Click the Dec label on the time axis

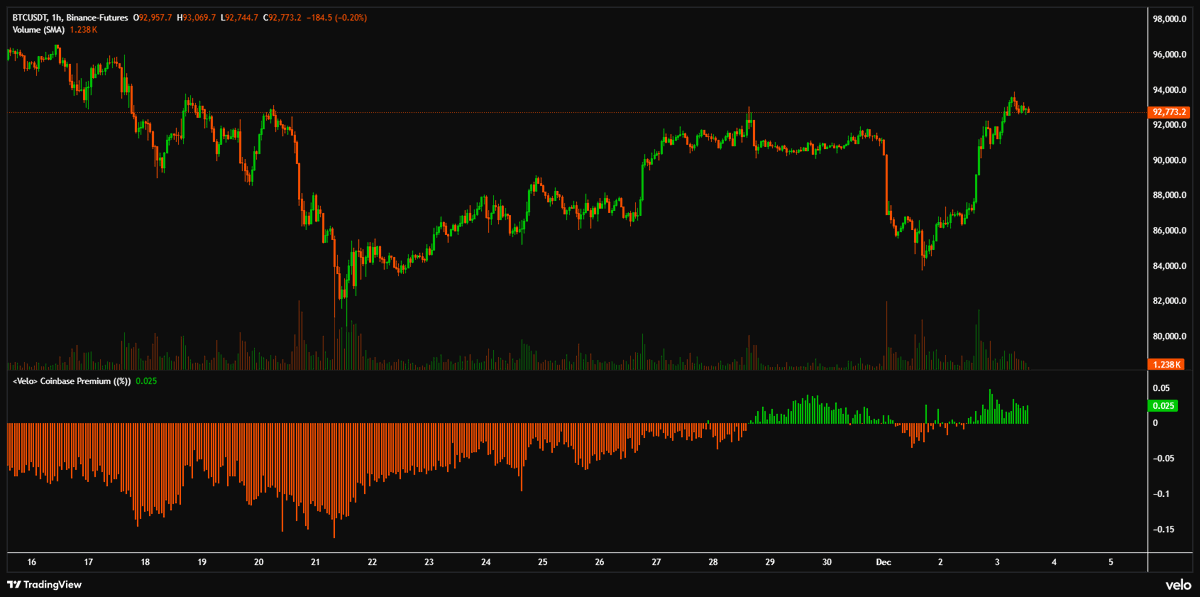pyautogui.click(x=884, y=562)
